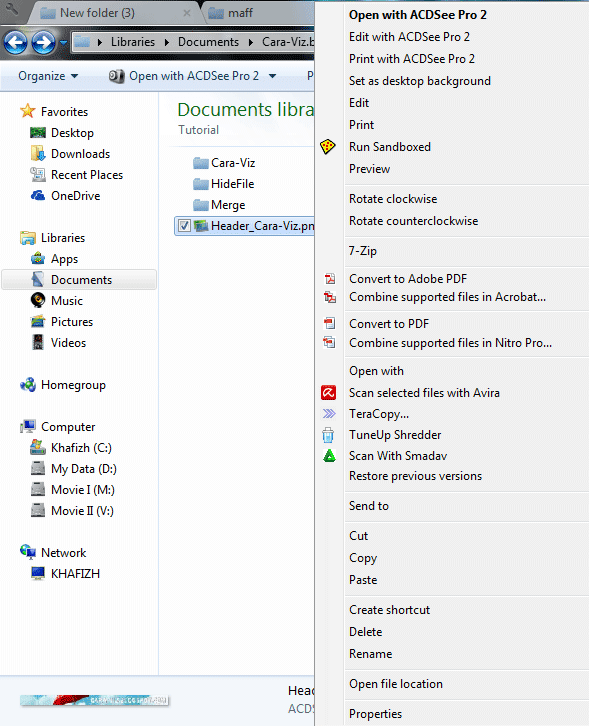Choose Restore previous versions

point(415,476)
